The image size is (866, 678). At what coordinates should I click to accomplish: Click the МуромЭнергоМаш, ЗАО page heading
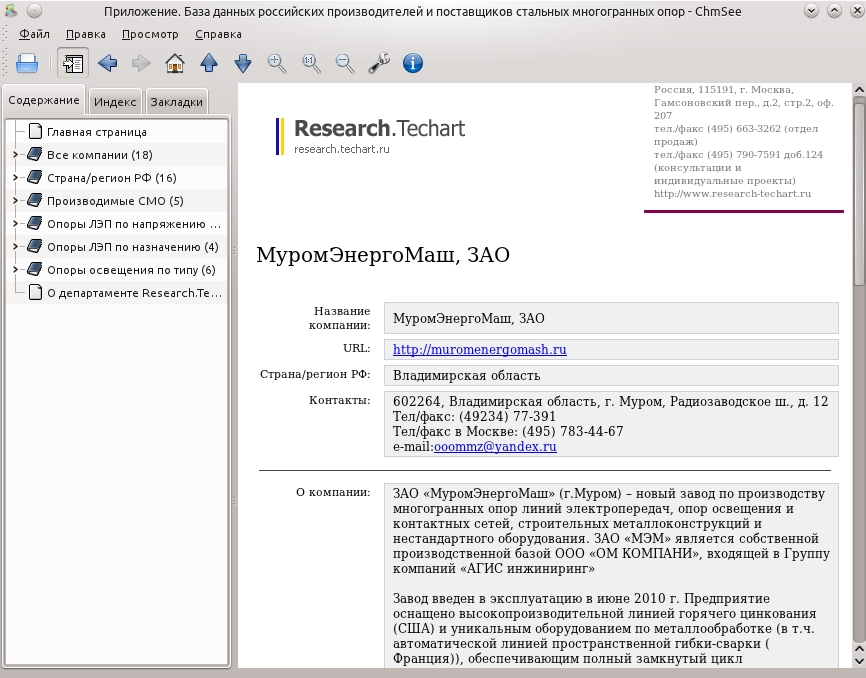coord(383,255)
